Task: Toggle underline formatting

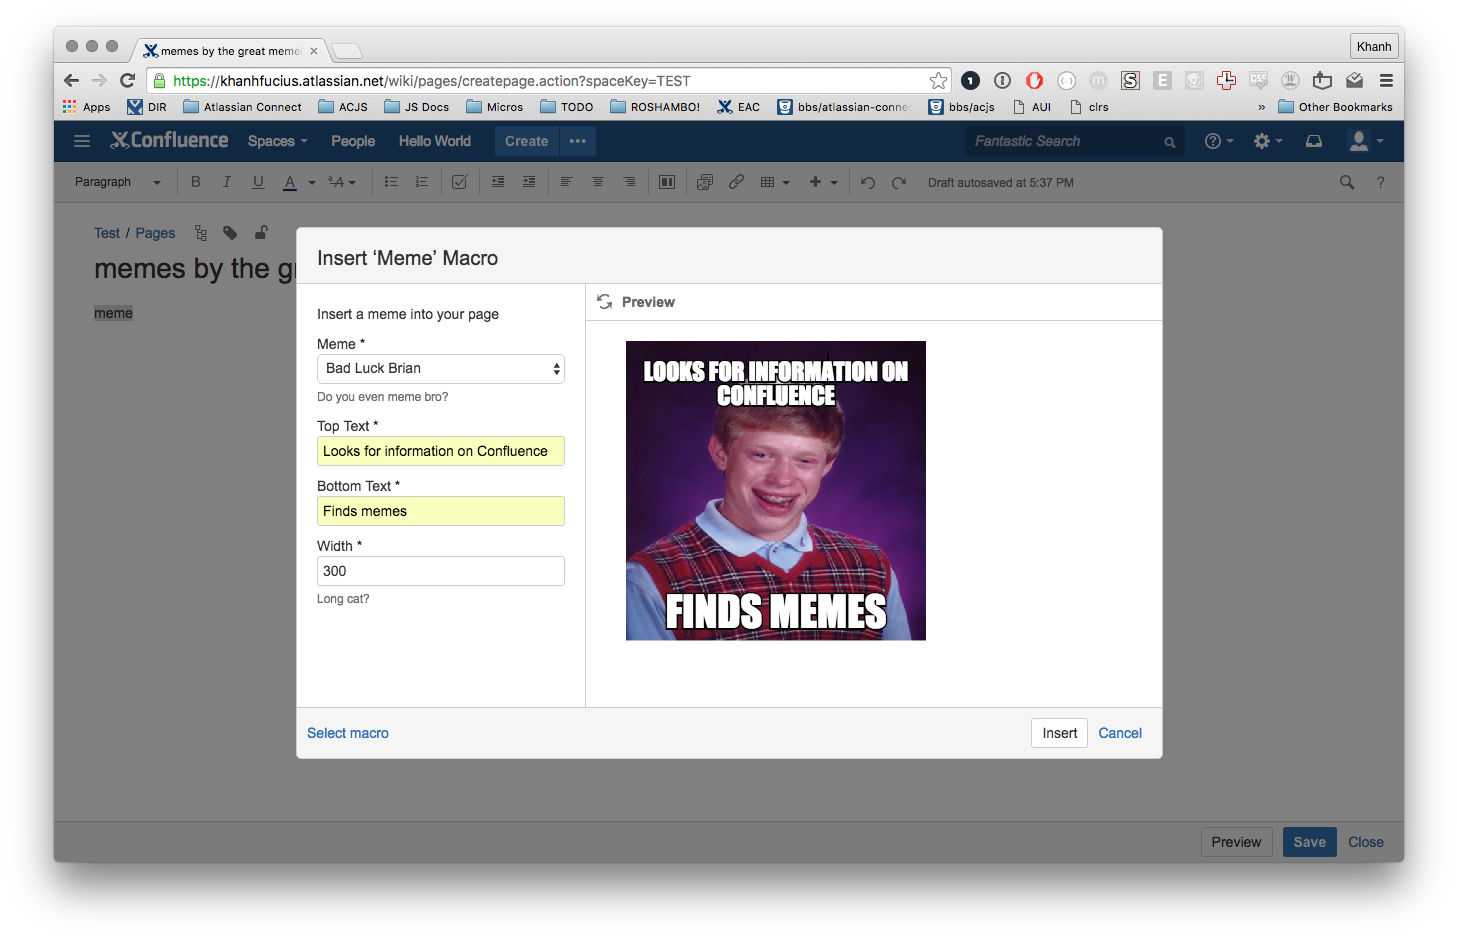Action: tap(258, 182)
